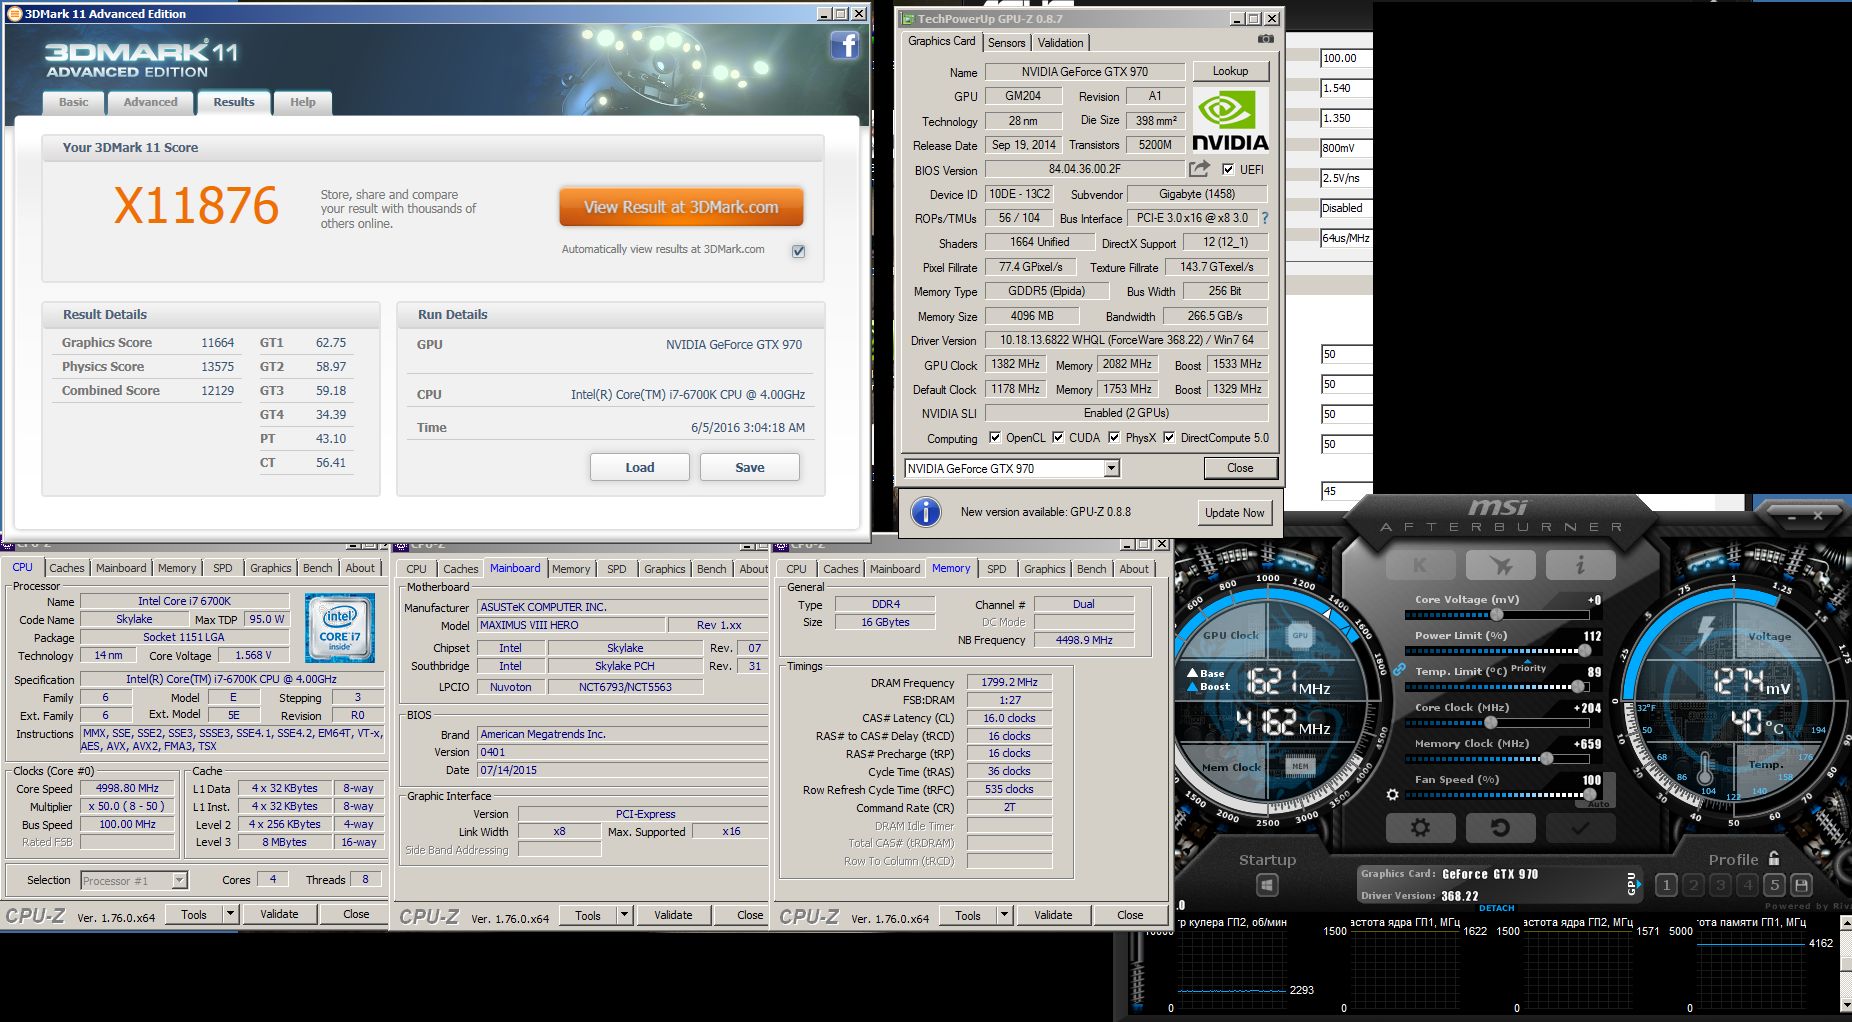Image resolution: width=1852 pixels, height=1022 pixels.
Task: Click the Close button in GPU-Z
Action: (1240, 468)
